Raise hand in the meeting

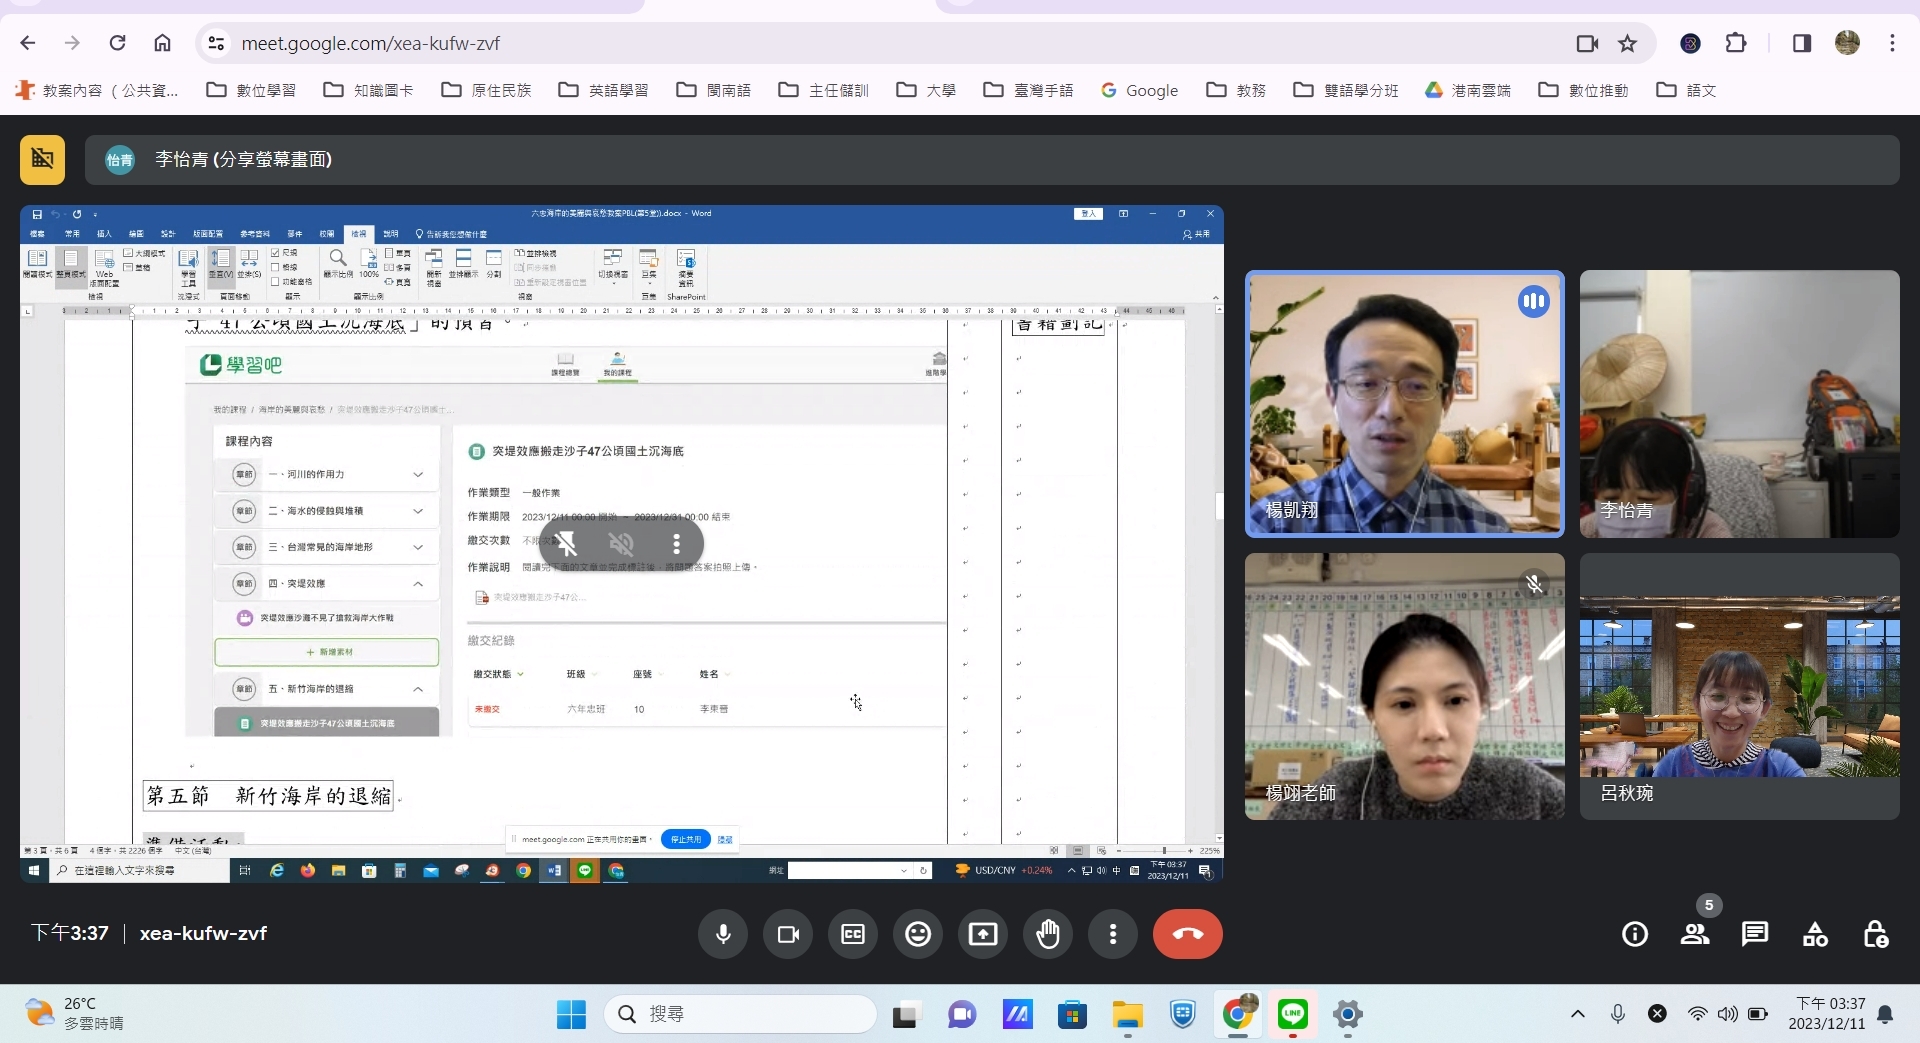coord(1048,934)
